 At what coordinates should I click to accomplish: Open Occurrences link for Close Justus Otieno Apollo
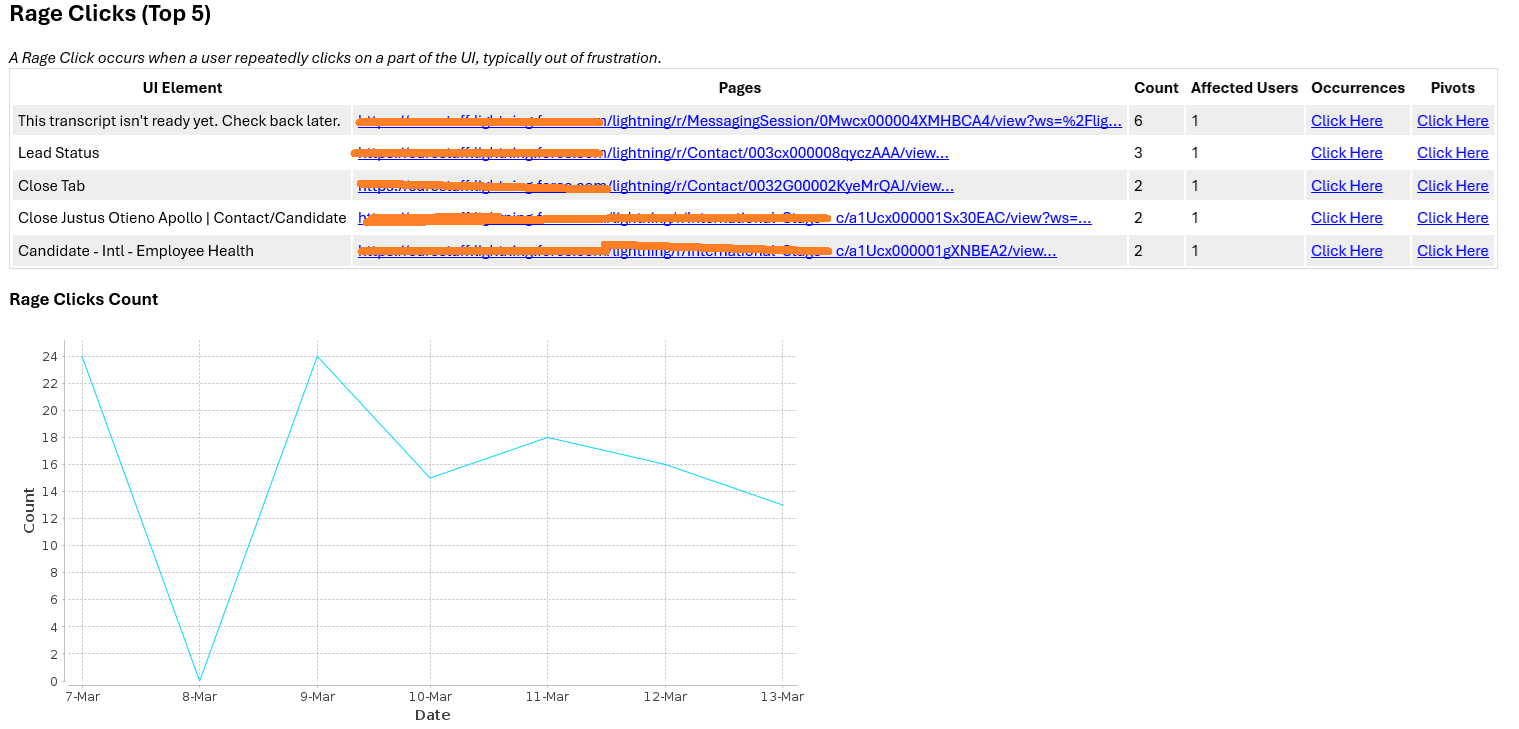[x=1346, y=218]
